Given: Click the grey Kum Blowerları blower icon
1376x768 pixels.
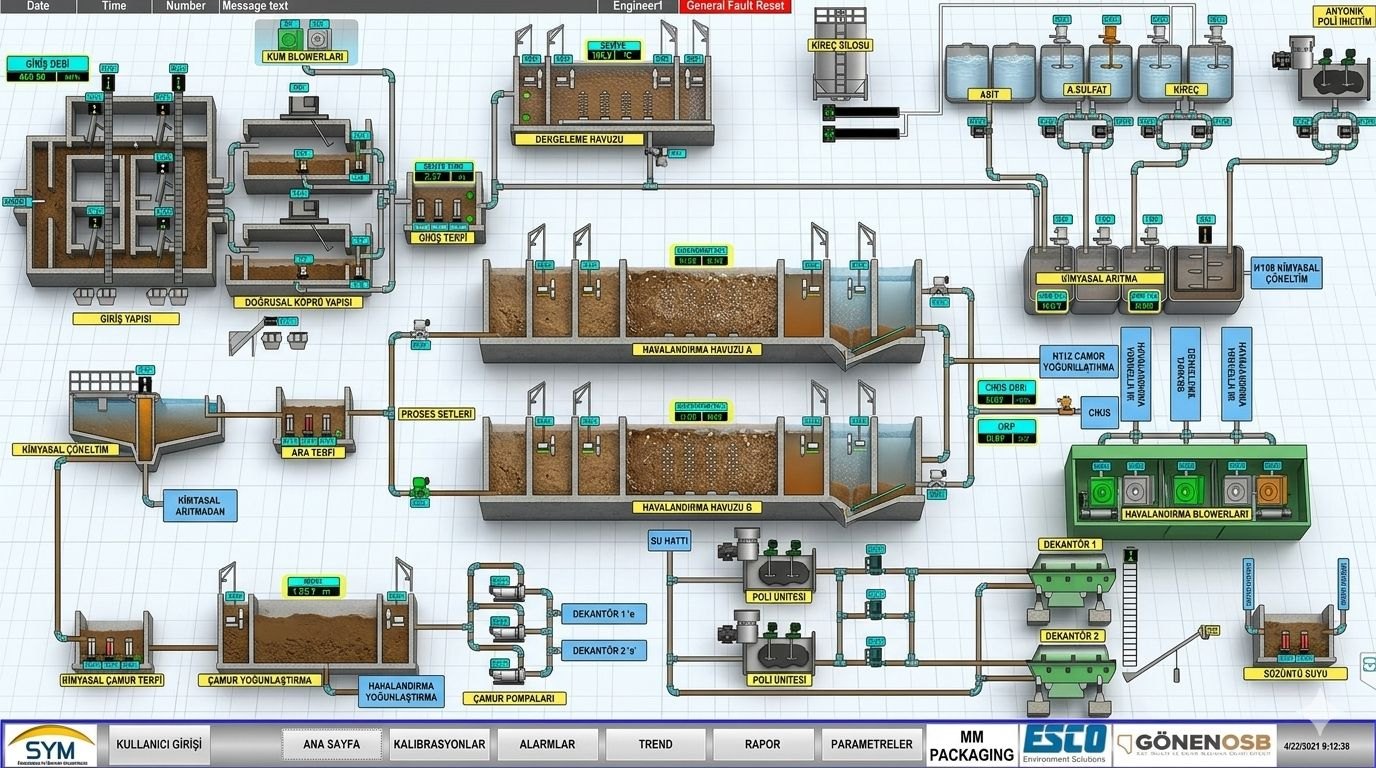Looking at the screenshot, I should 319,39.
